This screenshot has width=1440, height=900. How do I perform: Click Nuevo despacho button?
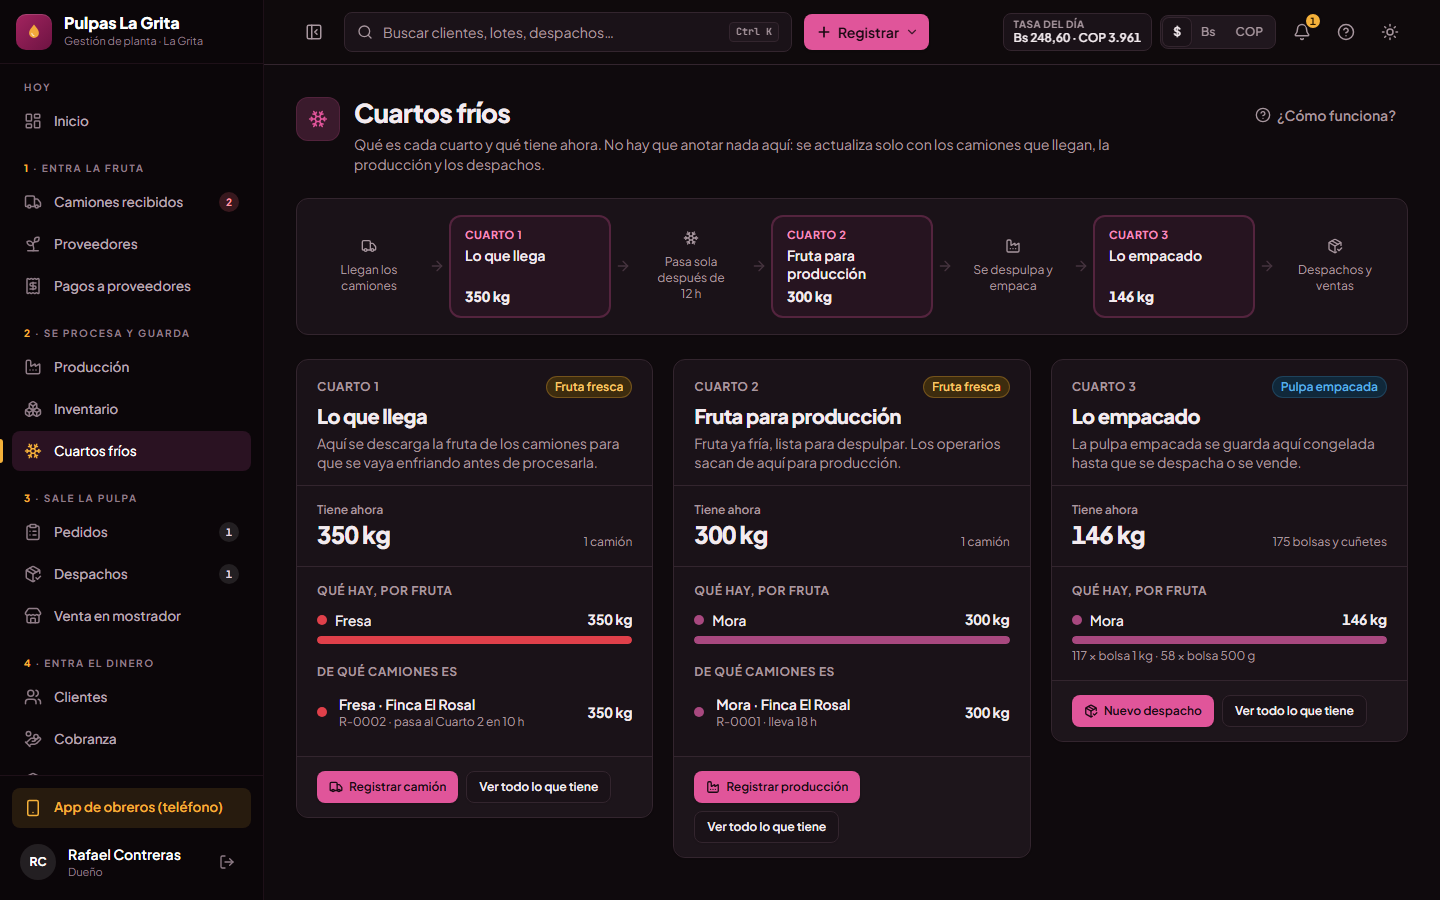click(x=1143, y=711)
